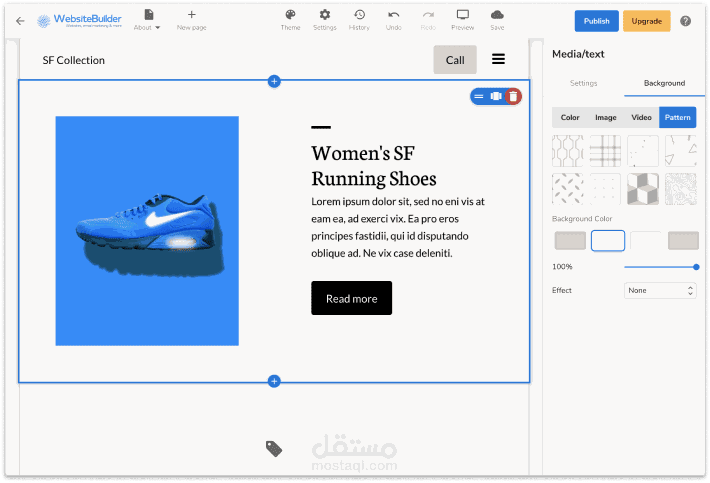Open the Theme palette
Image resolution: width=710 pixels, height=483 pixels.
290,20
